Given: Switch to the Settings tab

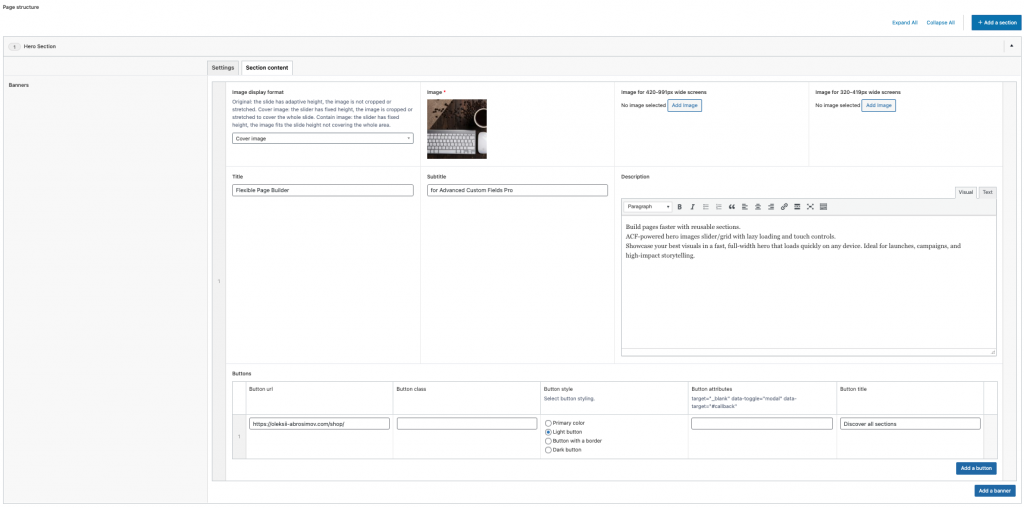Looking at the screenshot, I should (223, 68).
